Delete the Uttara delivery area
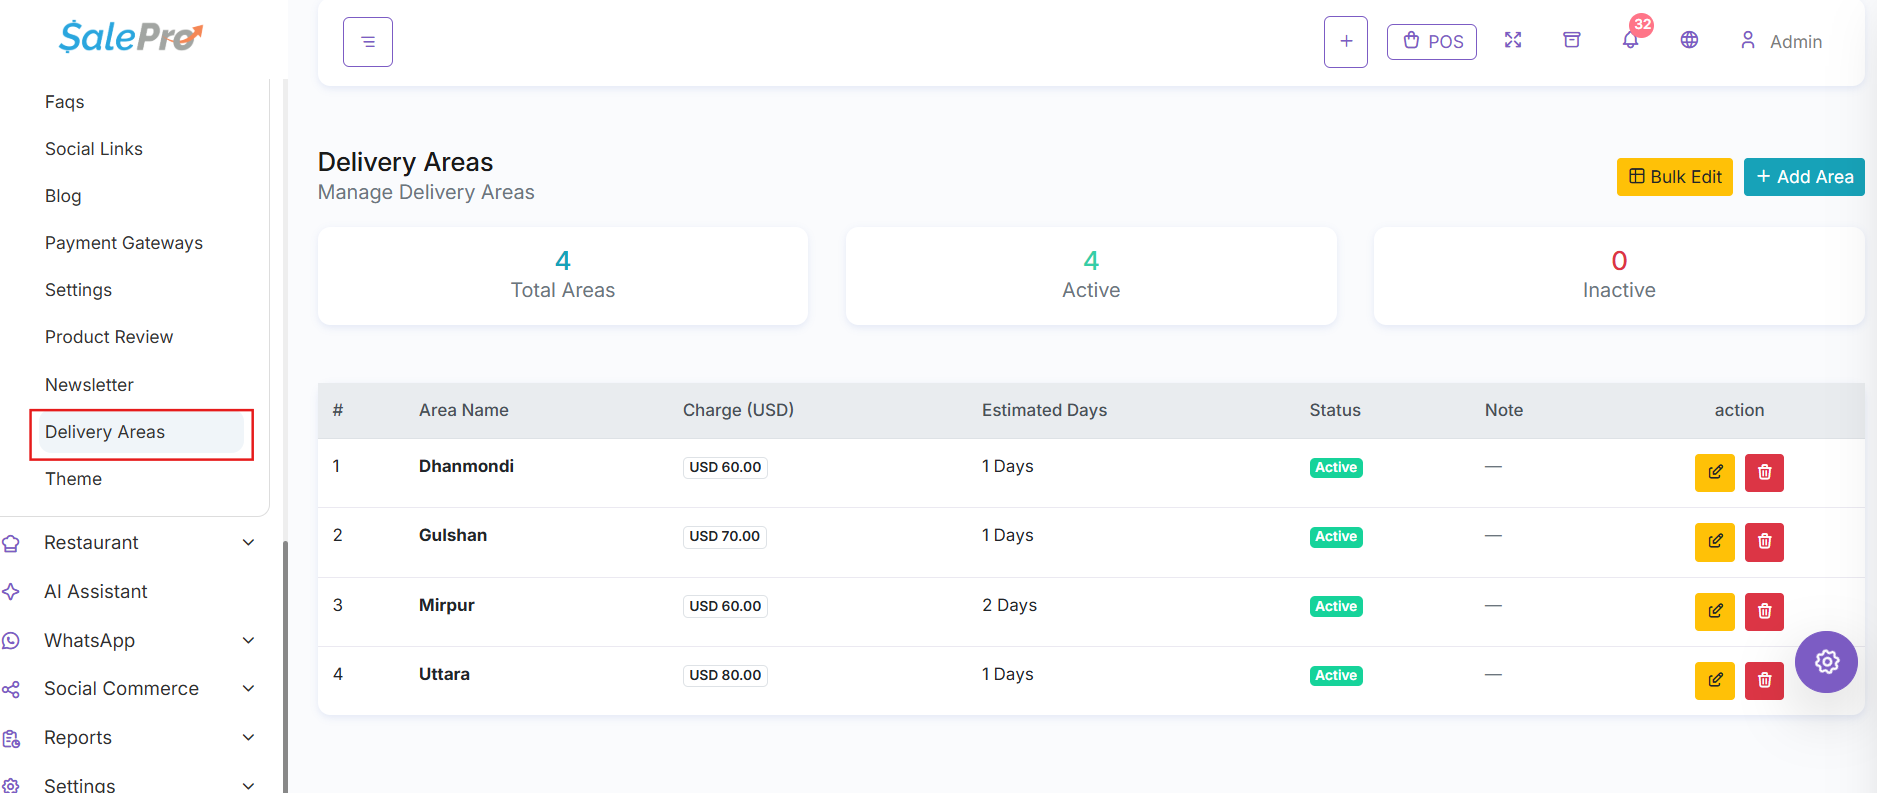Screen dimensions: 1877x793 click(1765, 680)
